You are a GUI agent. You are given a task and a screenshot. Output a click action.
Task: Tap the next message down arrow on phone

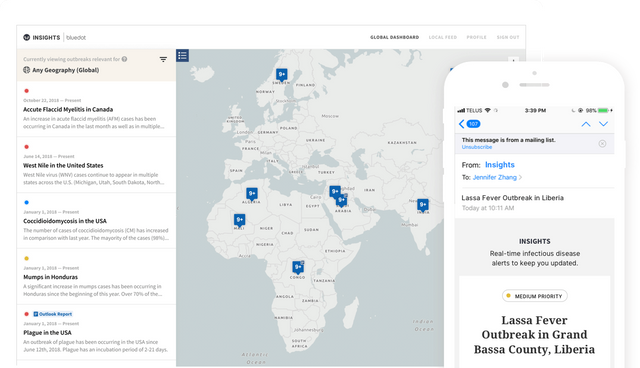click(x=603, y=124)
